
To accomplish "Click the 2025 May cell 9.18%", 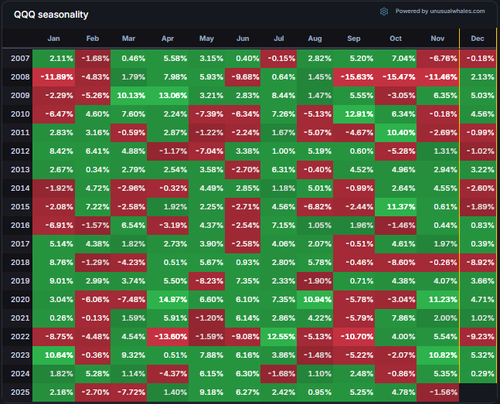I will click(207, 392).
